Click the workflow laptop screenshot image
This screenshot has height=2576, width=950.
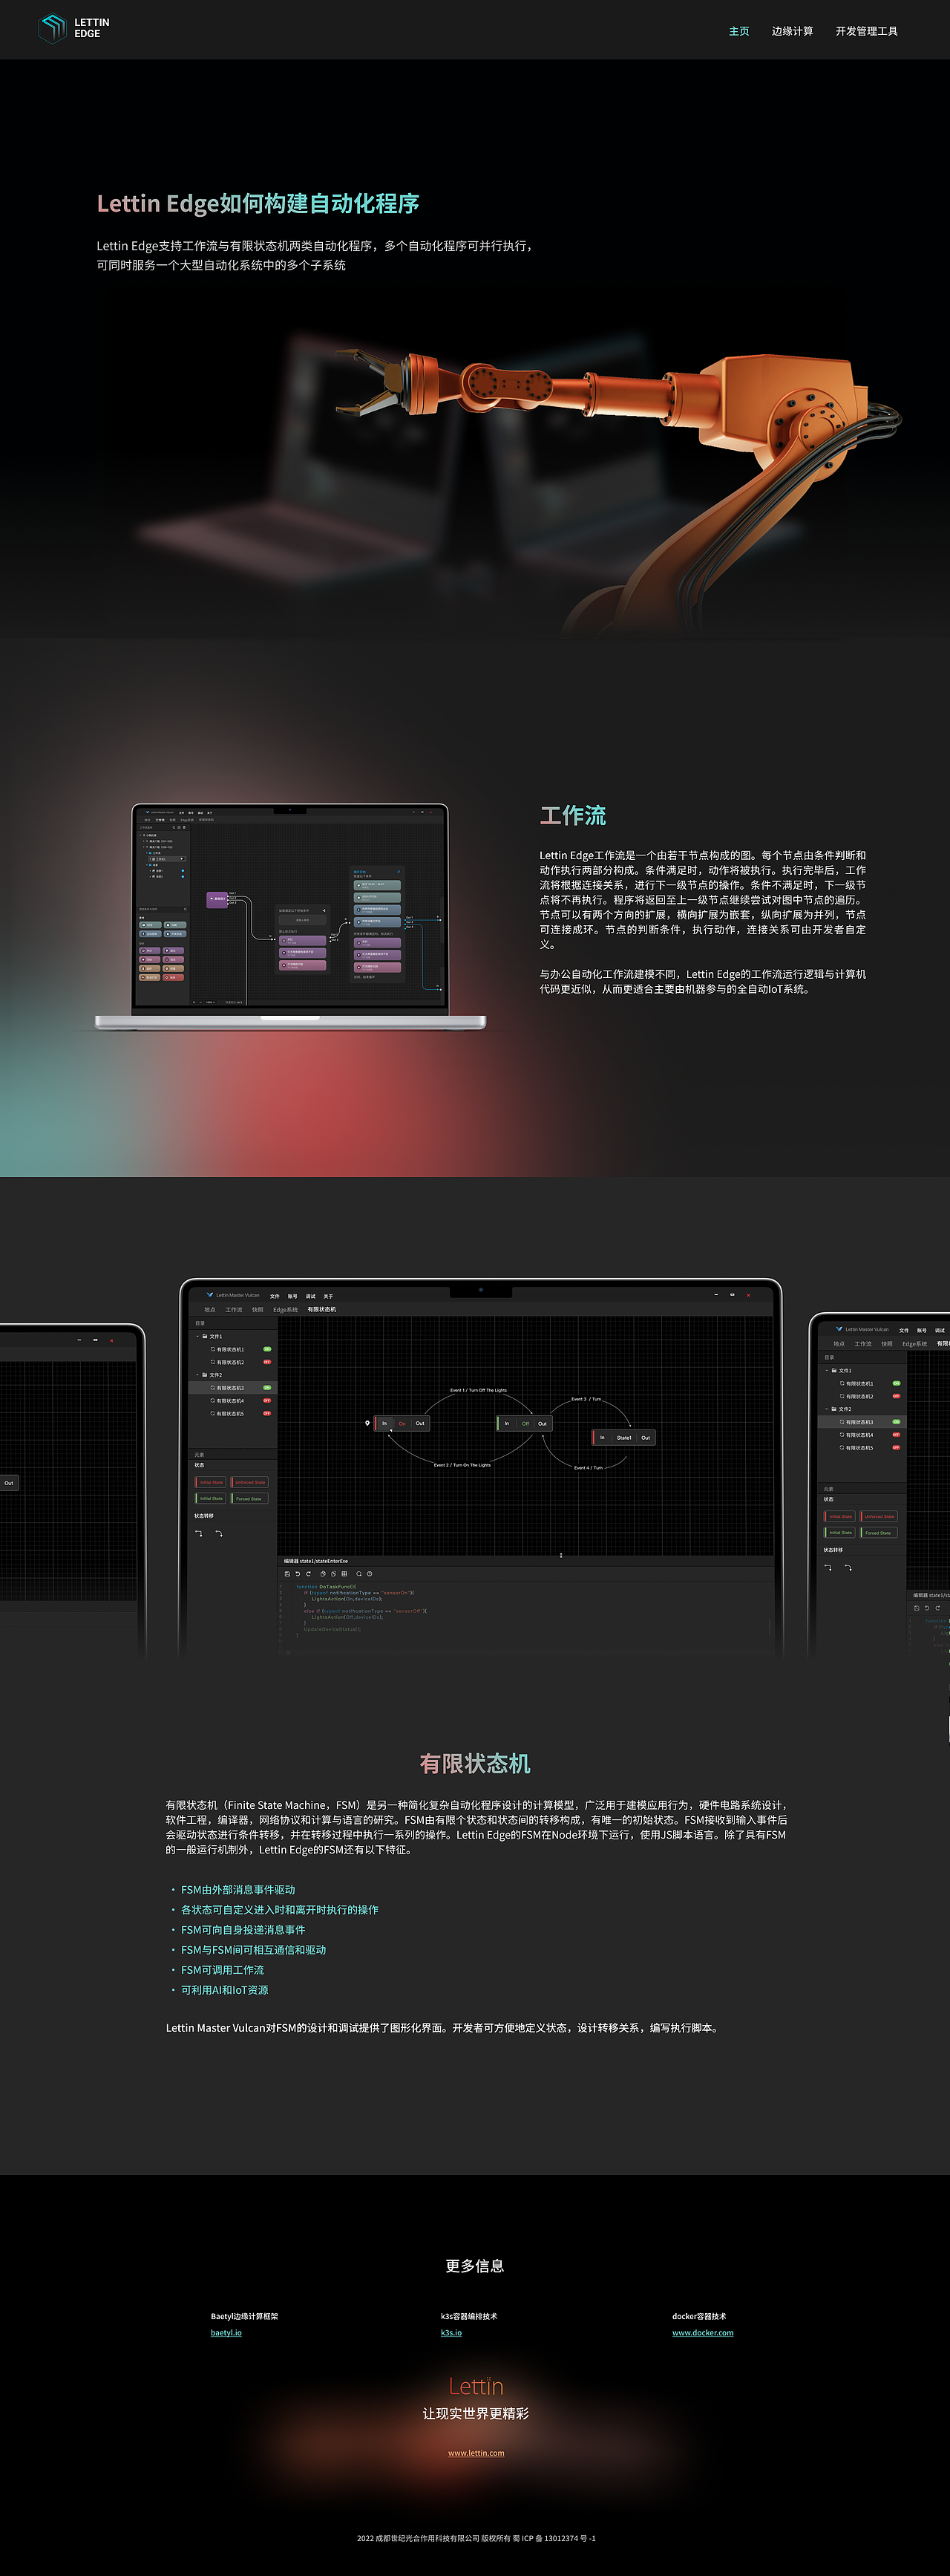pyautogui.click(x=290, y=916)
